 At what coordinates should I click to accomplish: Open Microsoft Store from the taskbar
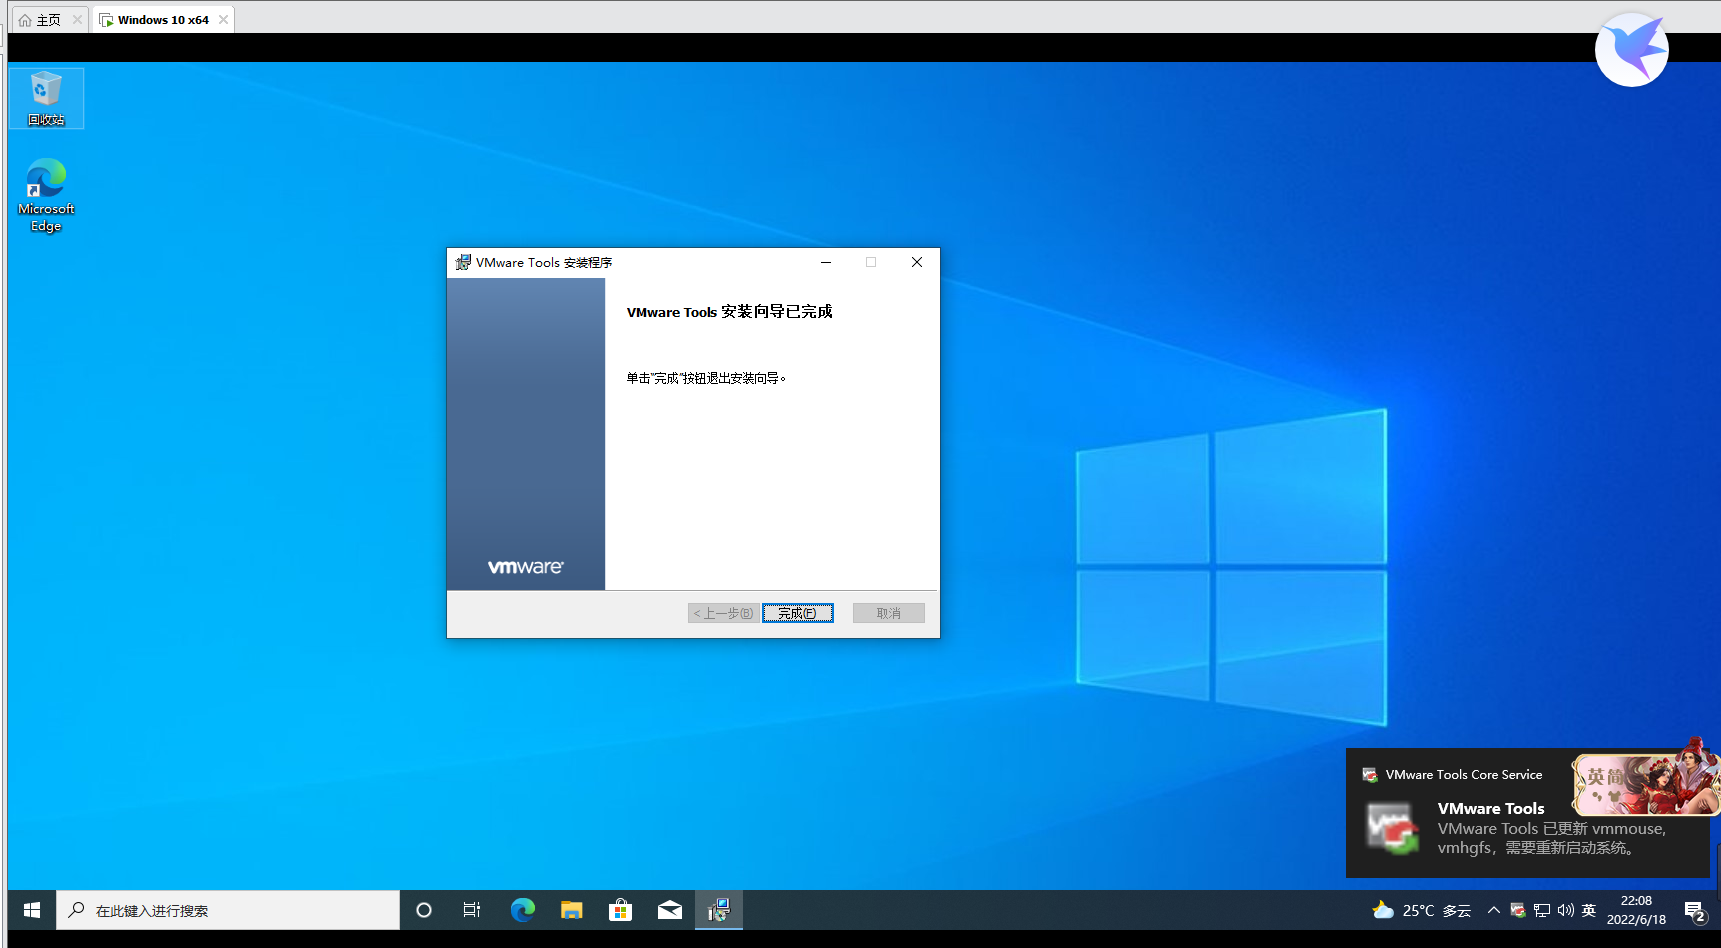(x=620, y=910)
